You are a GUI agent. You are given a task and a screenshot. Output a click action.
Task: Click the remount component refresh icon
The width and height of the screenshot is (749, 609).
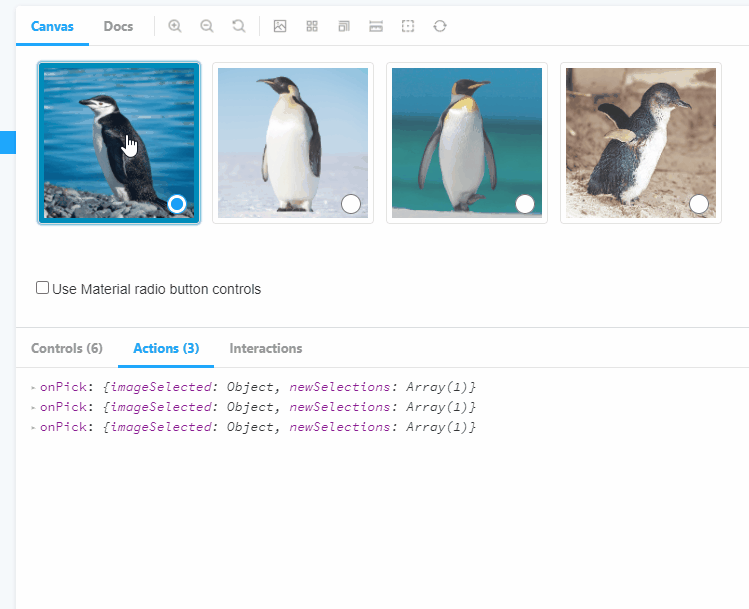point(440,26)
